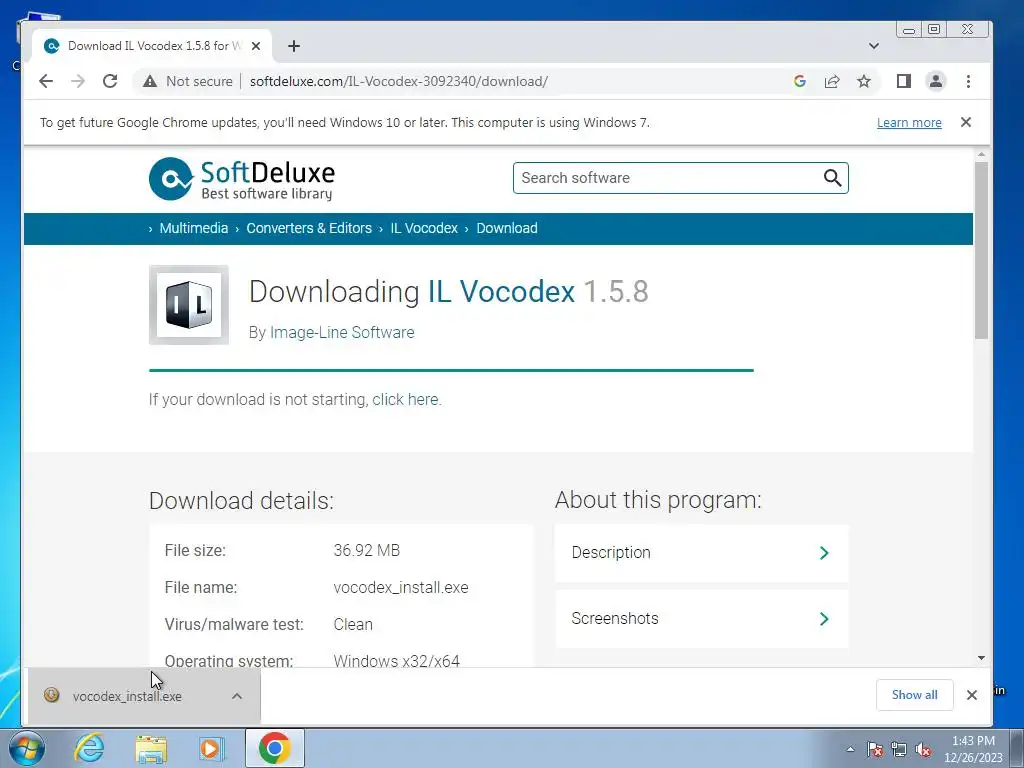Viewport: 1024px width, 768px height.
Task: Select the Windows x32/x64 value
Action: pos(396,660)
